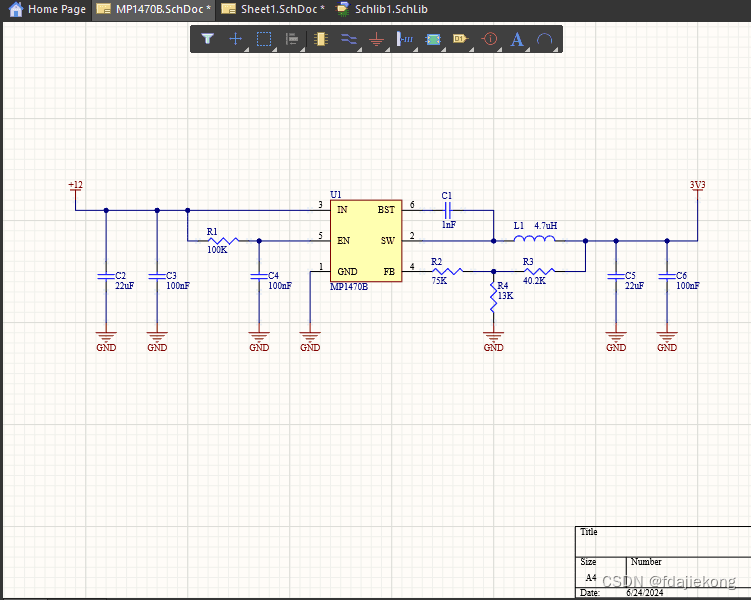Viewport: 751px width, 600px height.
Task: Activate the place wire tool
Action: (x=349, y=39)
